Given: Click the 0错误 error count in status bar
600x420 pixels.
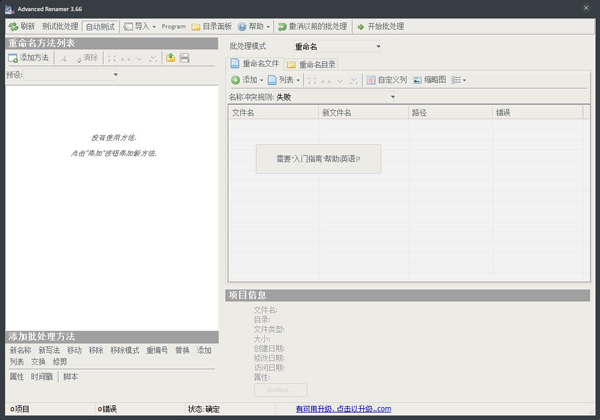Looking at the screenshot, I should coord(107,409).
